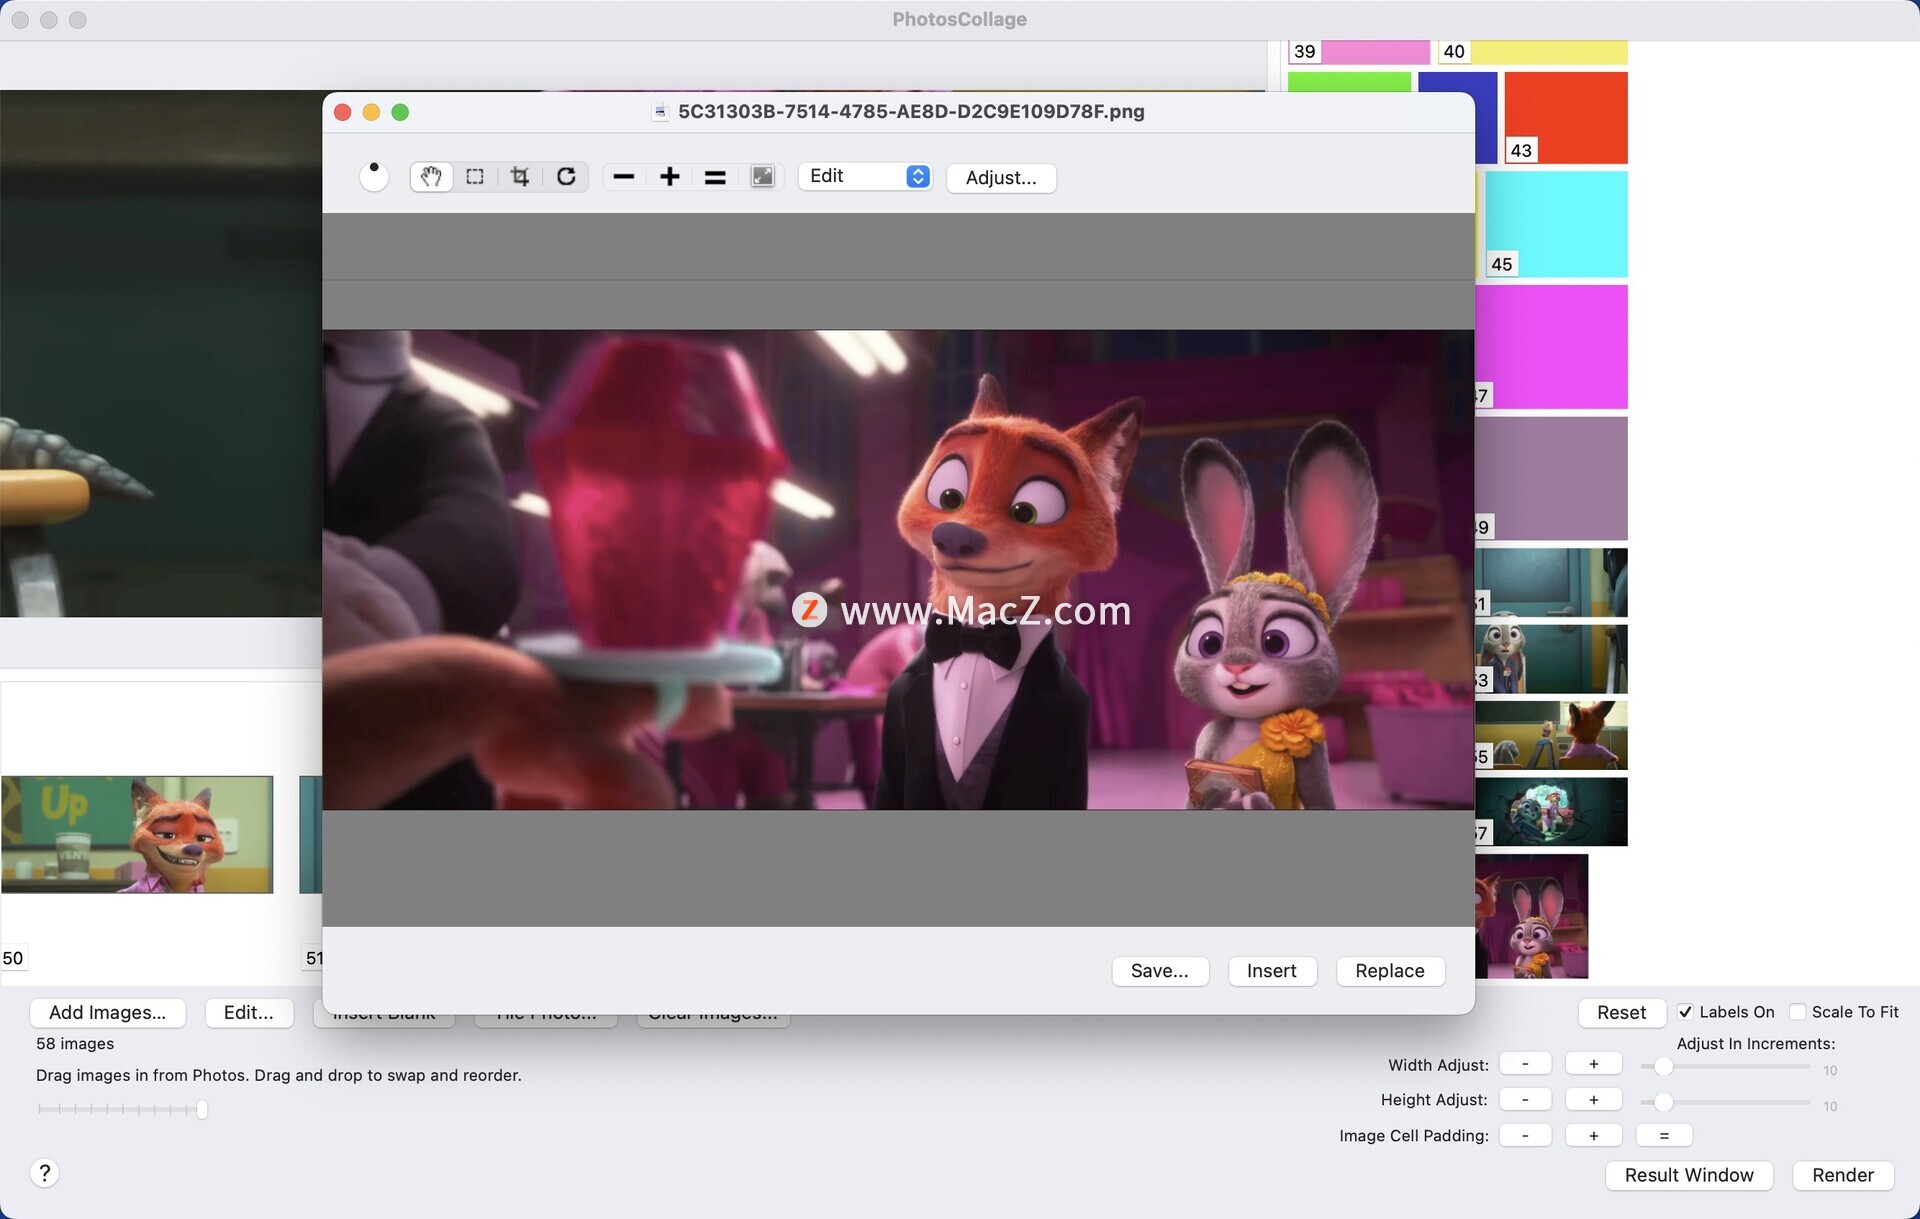Zoom in with the plus icon

[670, 177]
